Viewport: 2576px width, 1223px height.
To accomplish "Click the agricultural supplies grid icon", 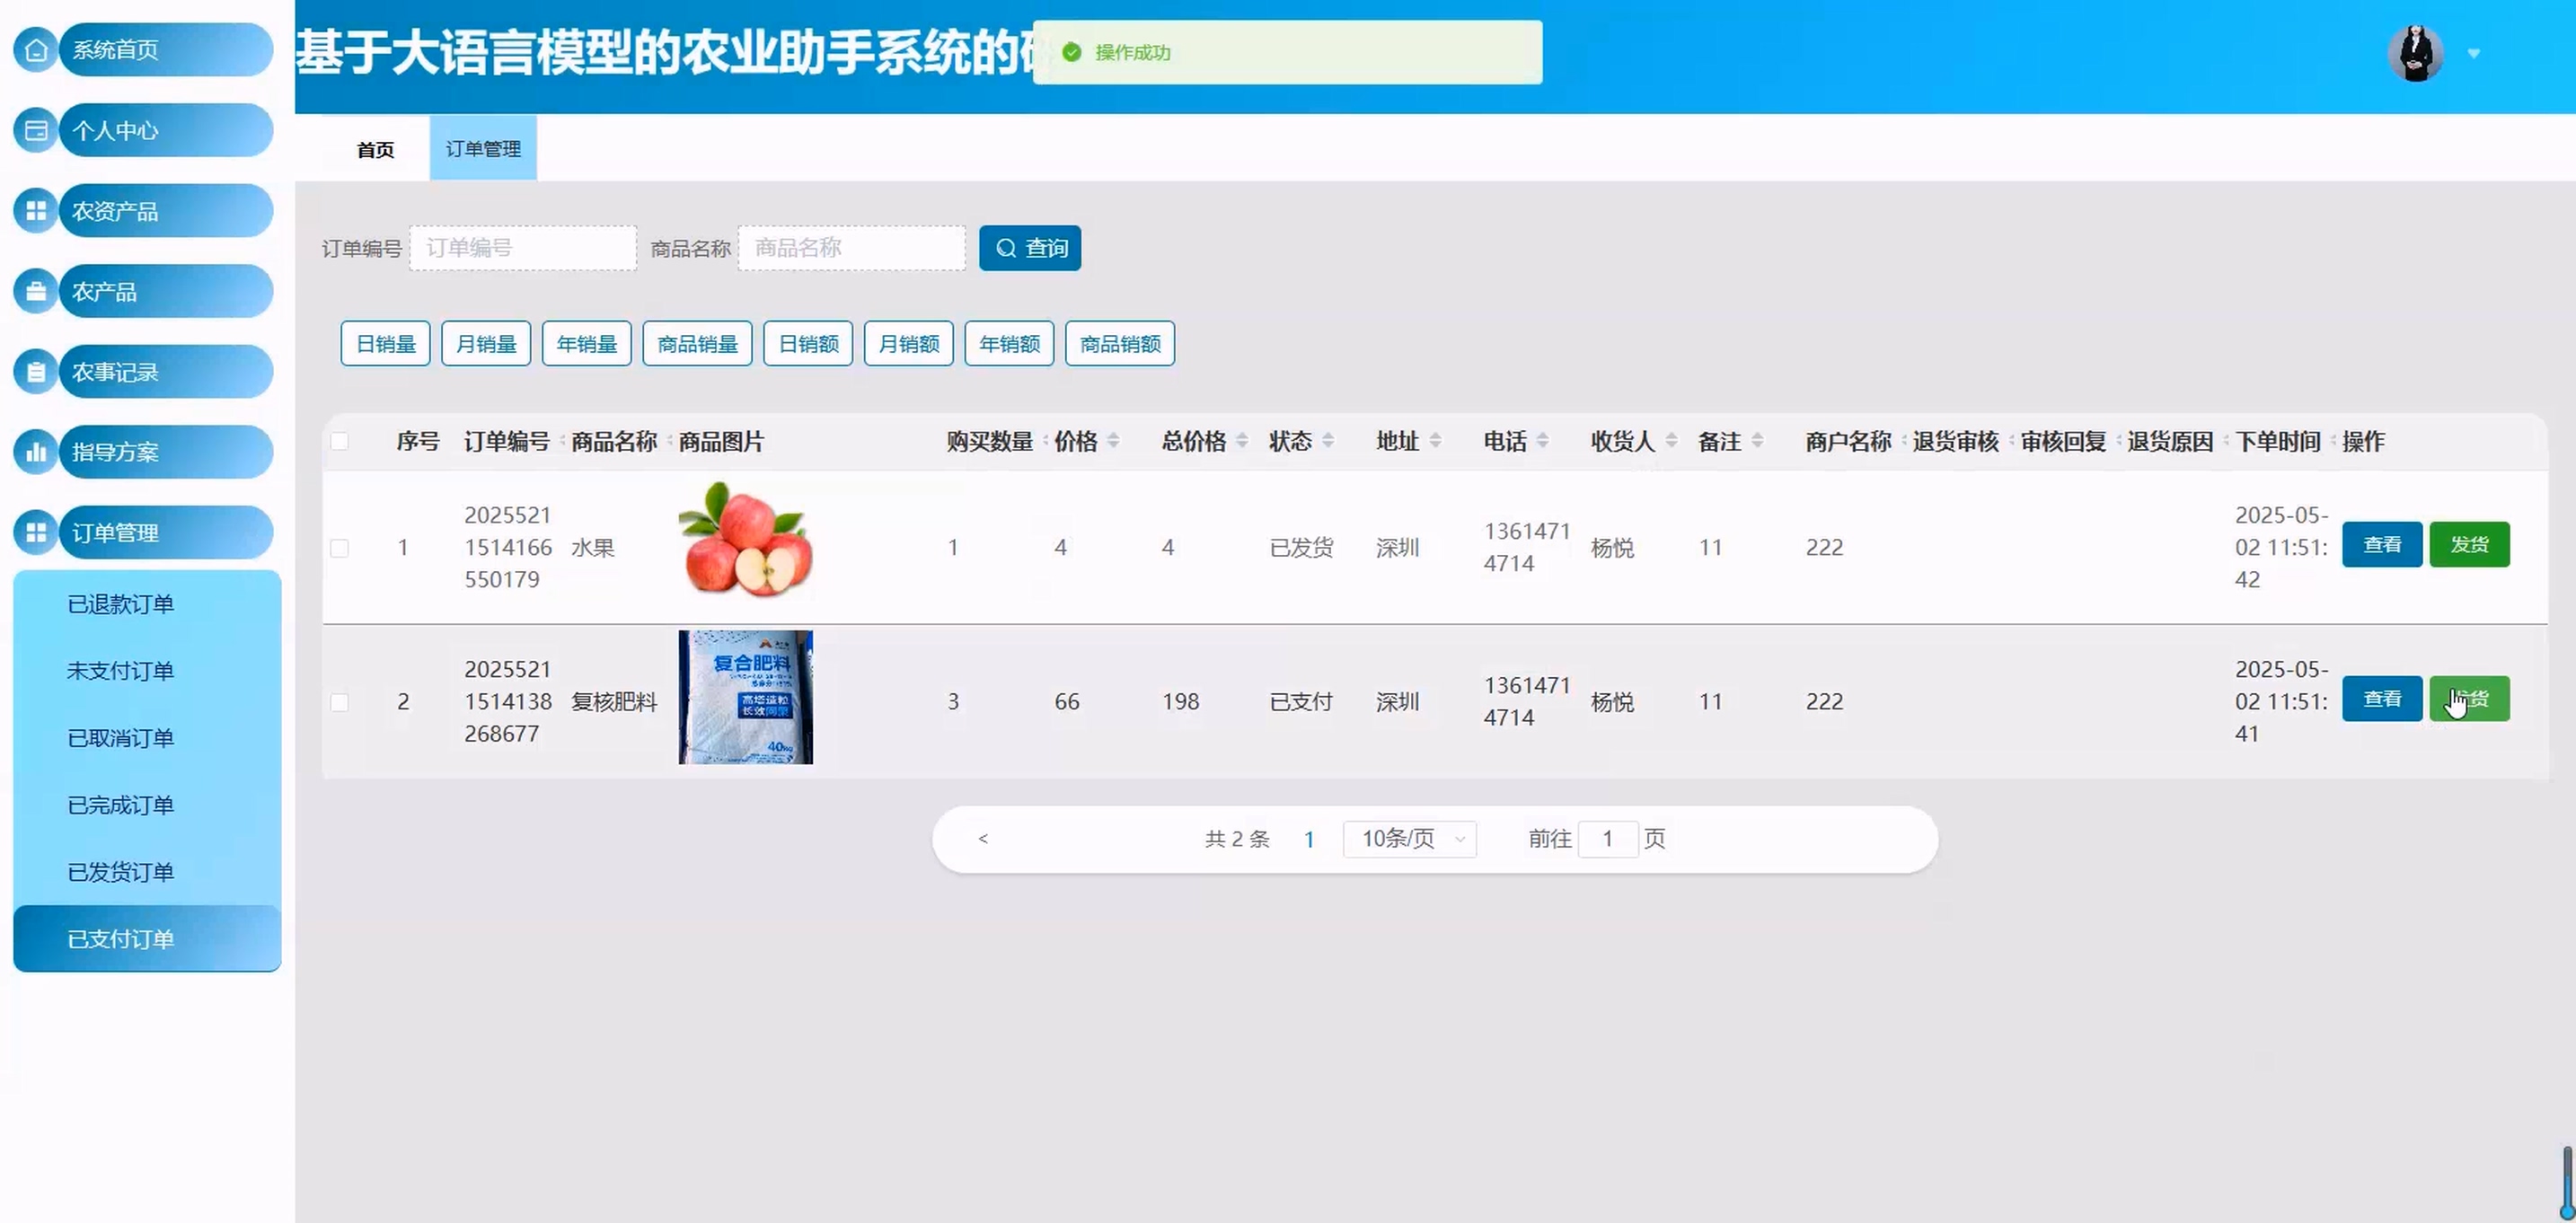I will pyautogui.click(x=36, y=211).
